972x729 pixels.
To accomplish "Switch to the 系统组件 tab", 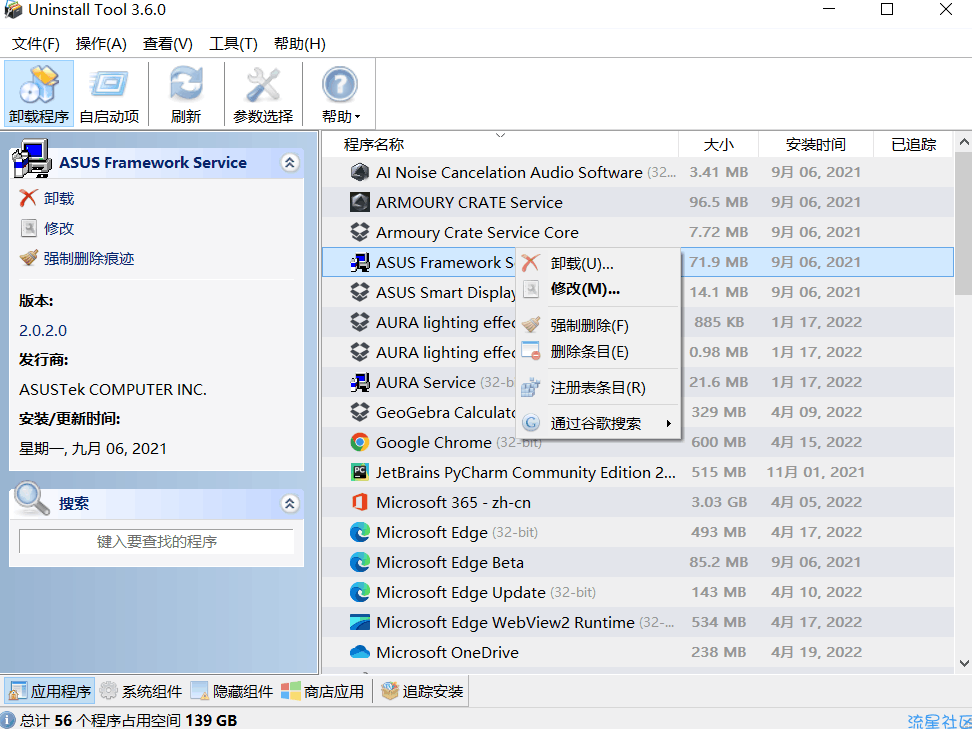I will click(141, 691).
